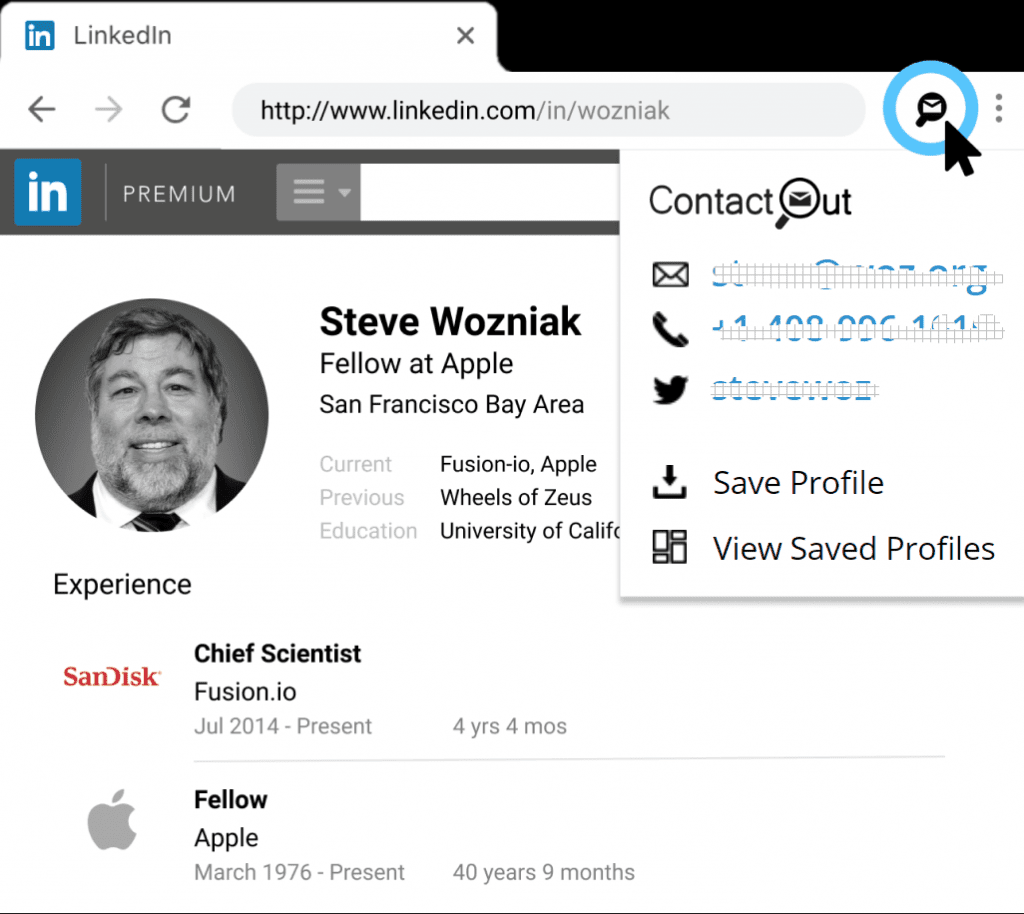Click the envelope email icon in ContactOut
Screen dimensions: 1024x914
670,275
